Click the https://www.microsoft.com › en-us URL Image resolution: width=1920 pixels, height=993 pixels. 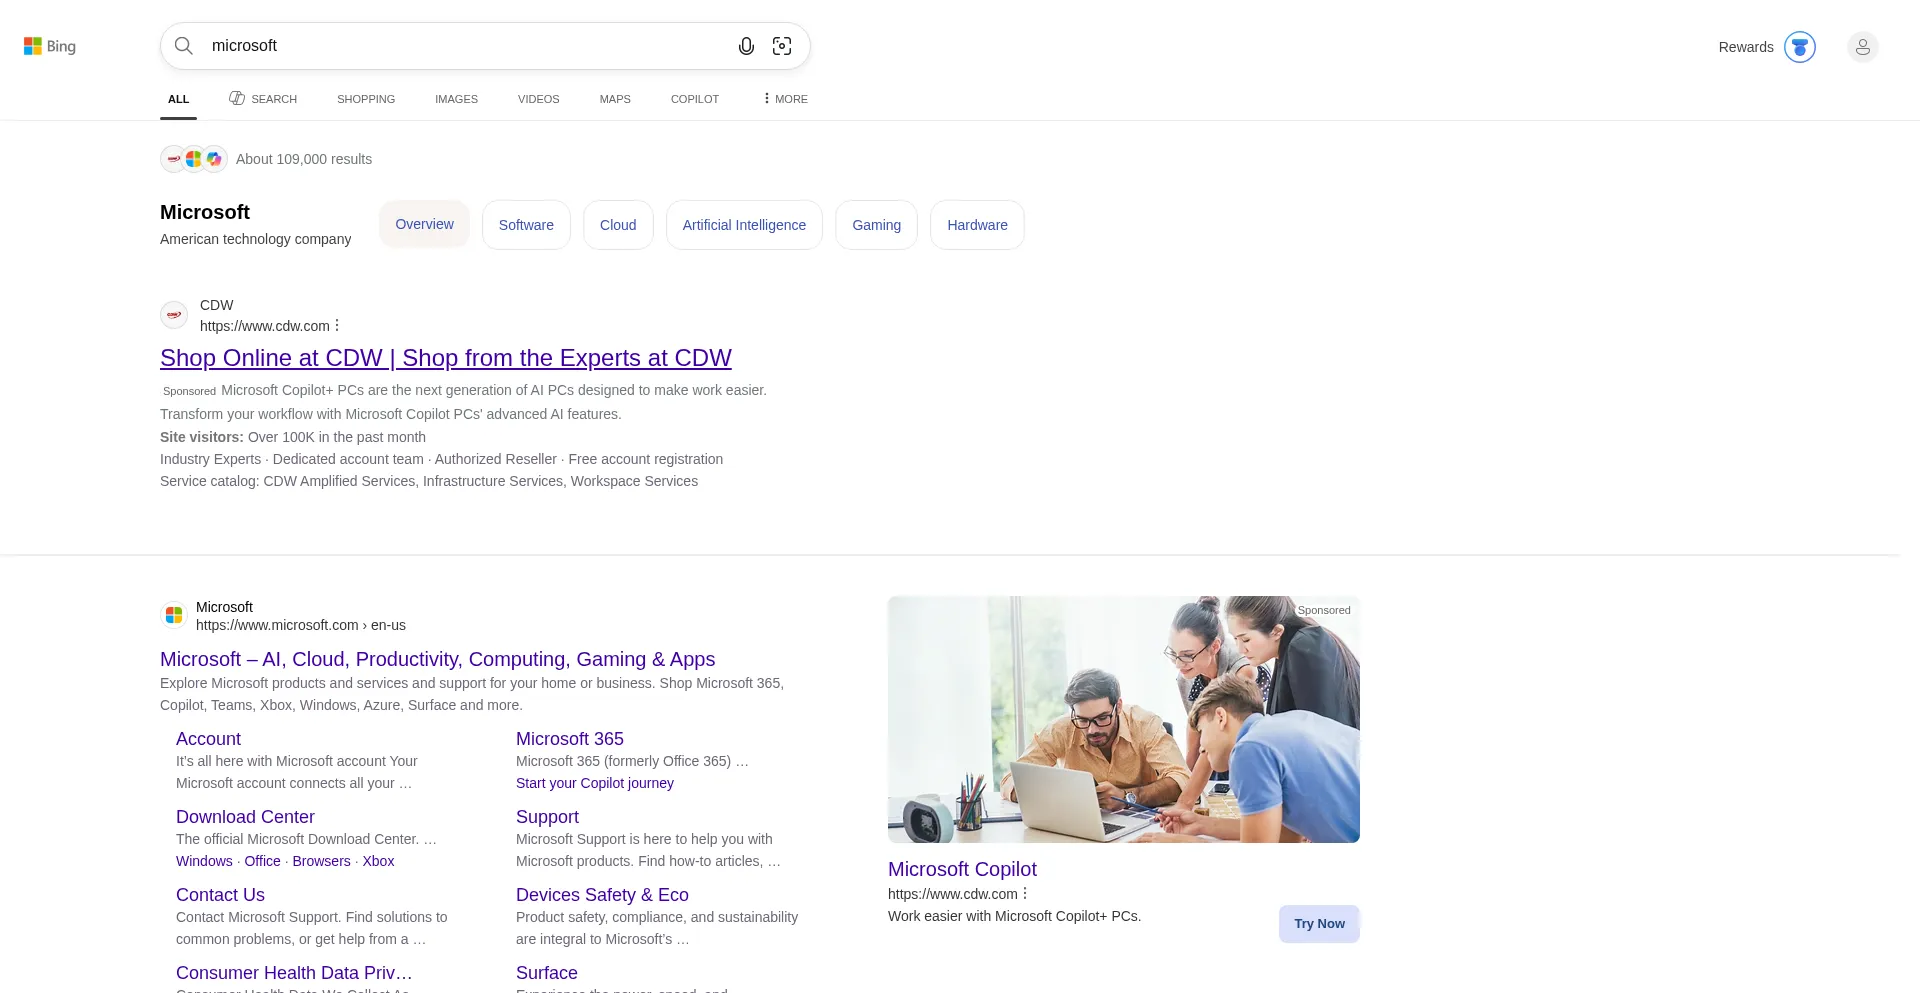tap(301, 625)
